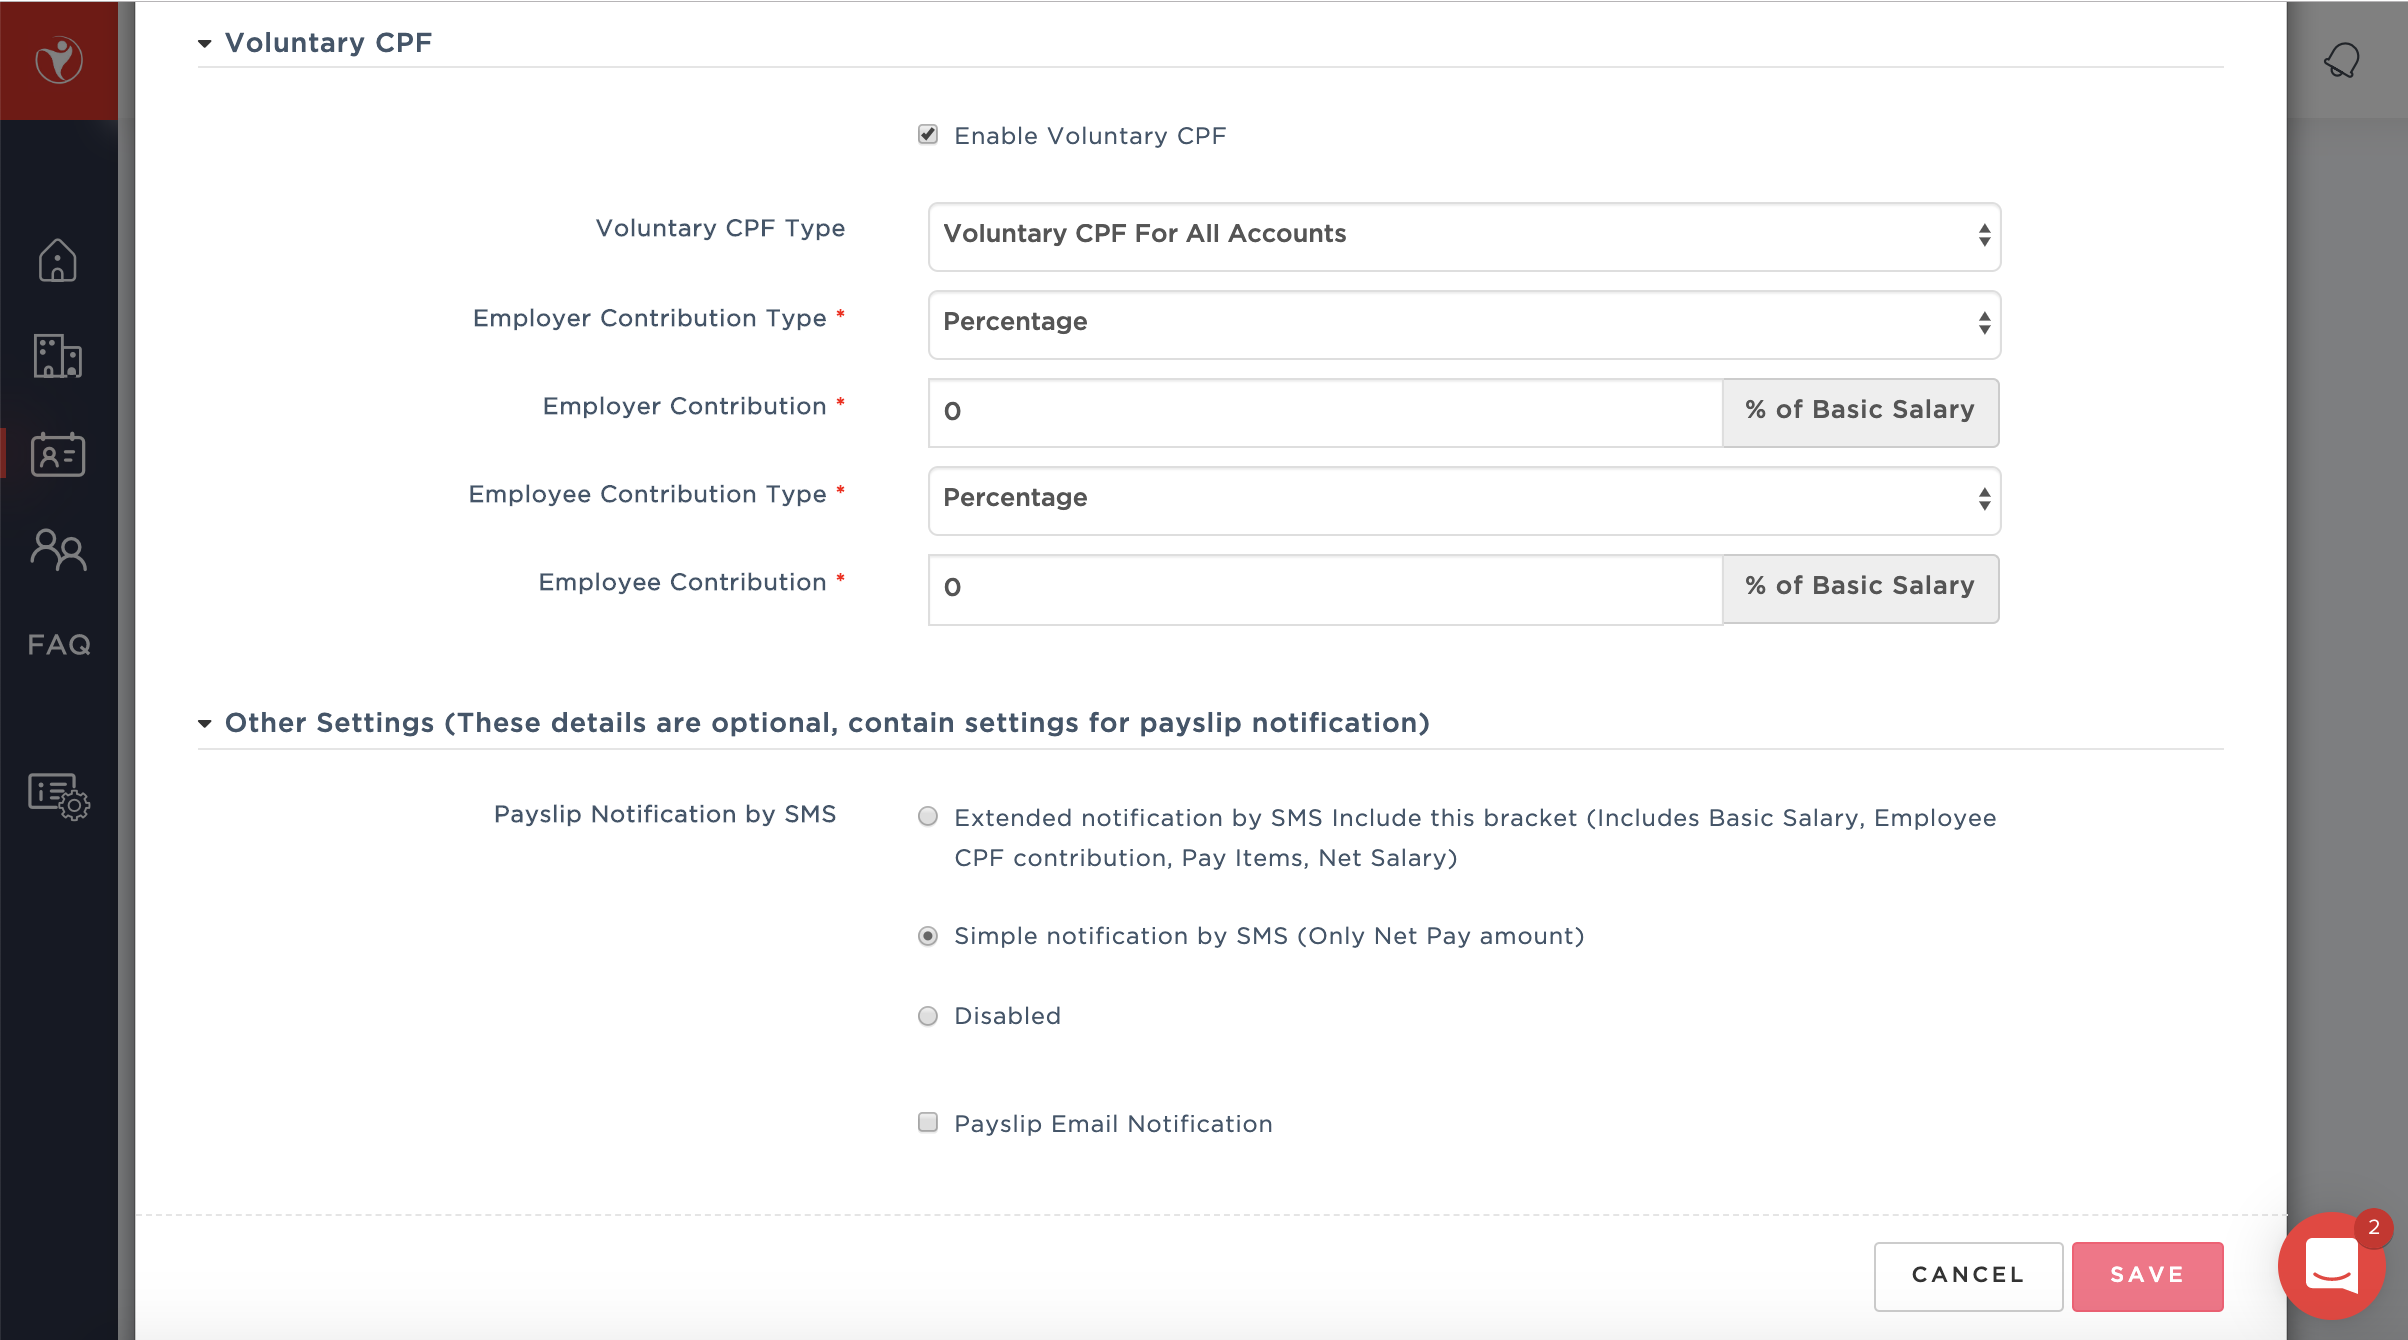The height and width of the screenshot is (1340, 2408).
Task: Enable Payslip Email Notification checkbox
Action: [928, 1122]
